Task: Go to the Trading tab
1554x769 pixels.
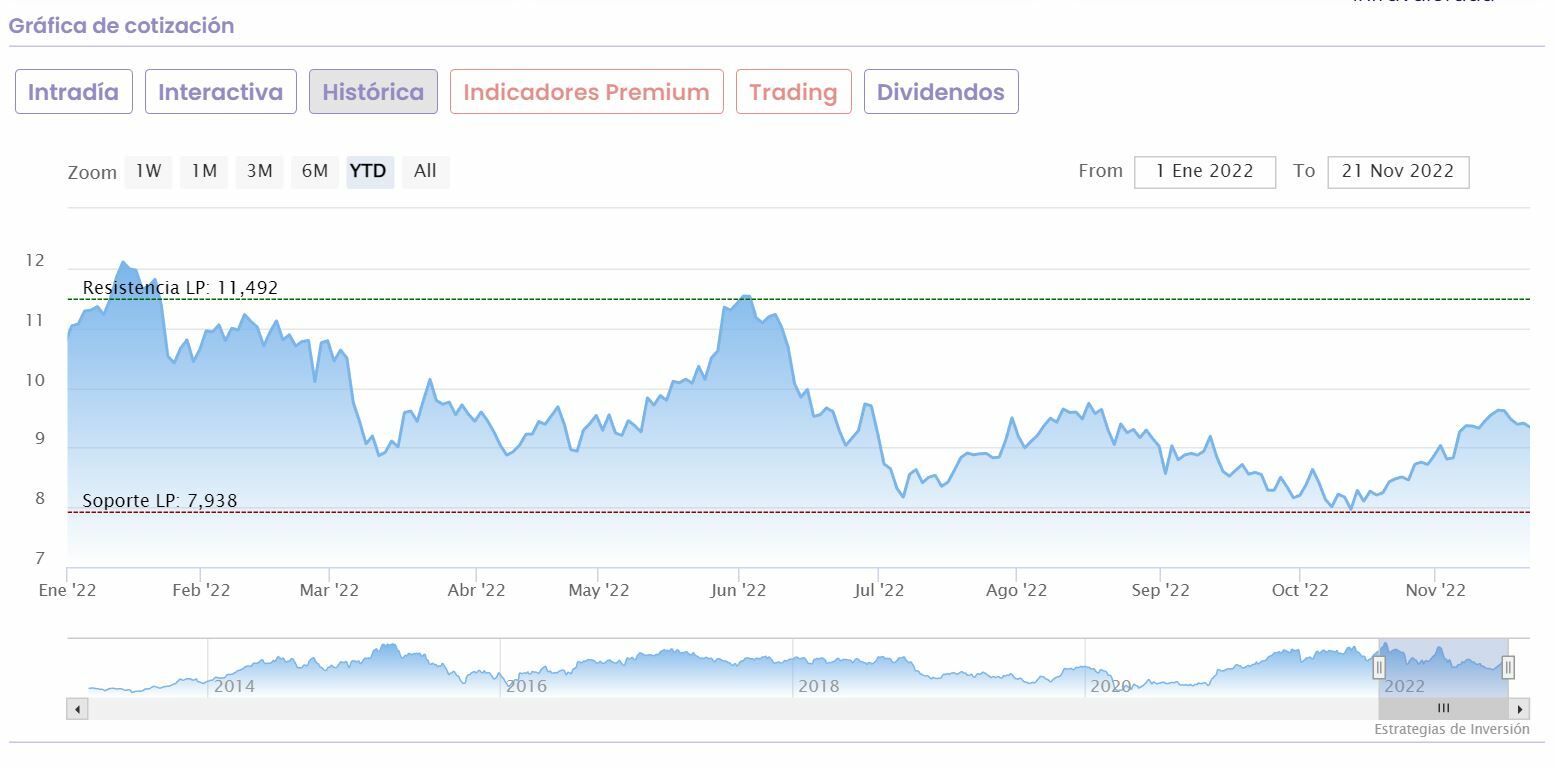Action: [x=793, y=92]
